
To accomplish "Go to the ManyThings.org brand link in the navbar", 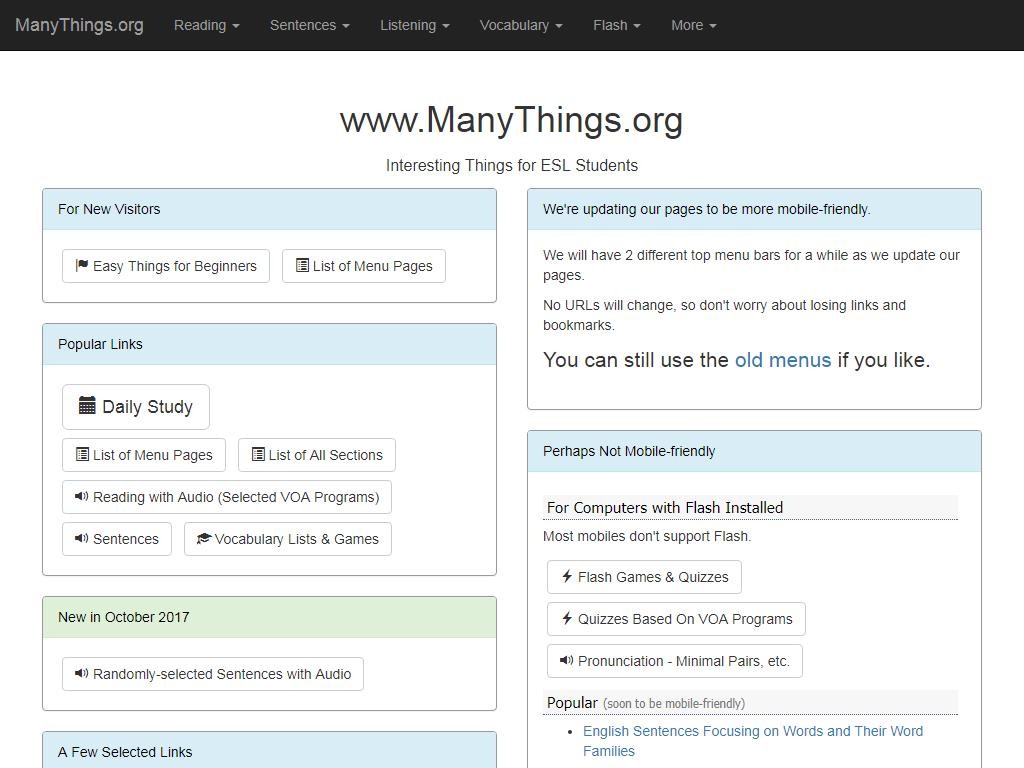I will tap(79, 25).
